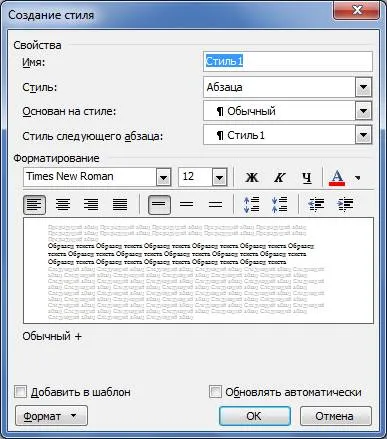Set single line spacing
387x439 pixels.
coord(159,204)
